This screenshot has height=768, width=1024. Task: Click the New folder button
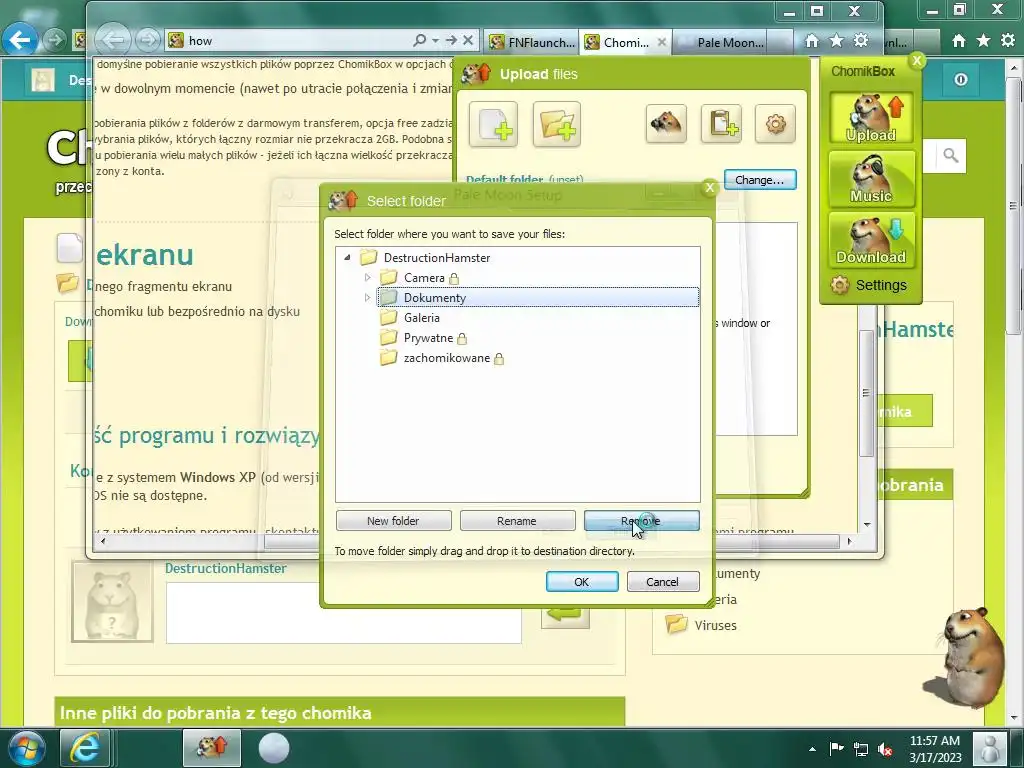click(x=393, y=520)
